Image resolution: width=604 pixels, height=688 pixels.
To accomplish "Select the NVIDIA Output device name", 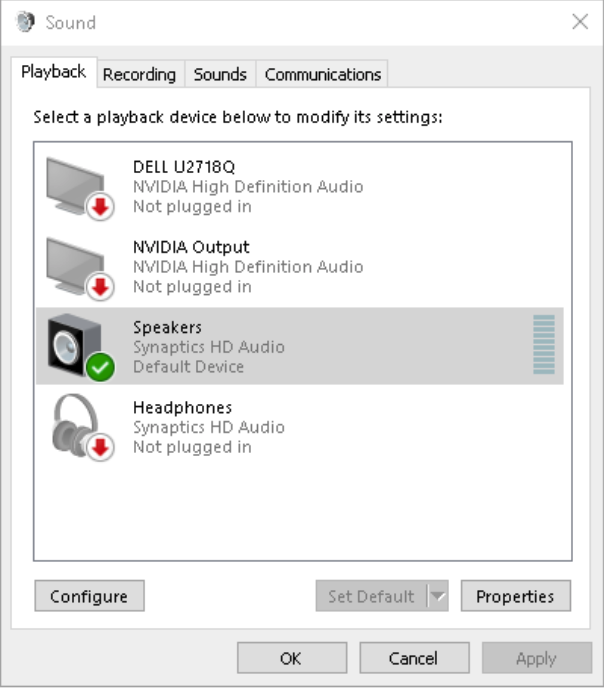I will pyautogui.click(x=191, y=247).
